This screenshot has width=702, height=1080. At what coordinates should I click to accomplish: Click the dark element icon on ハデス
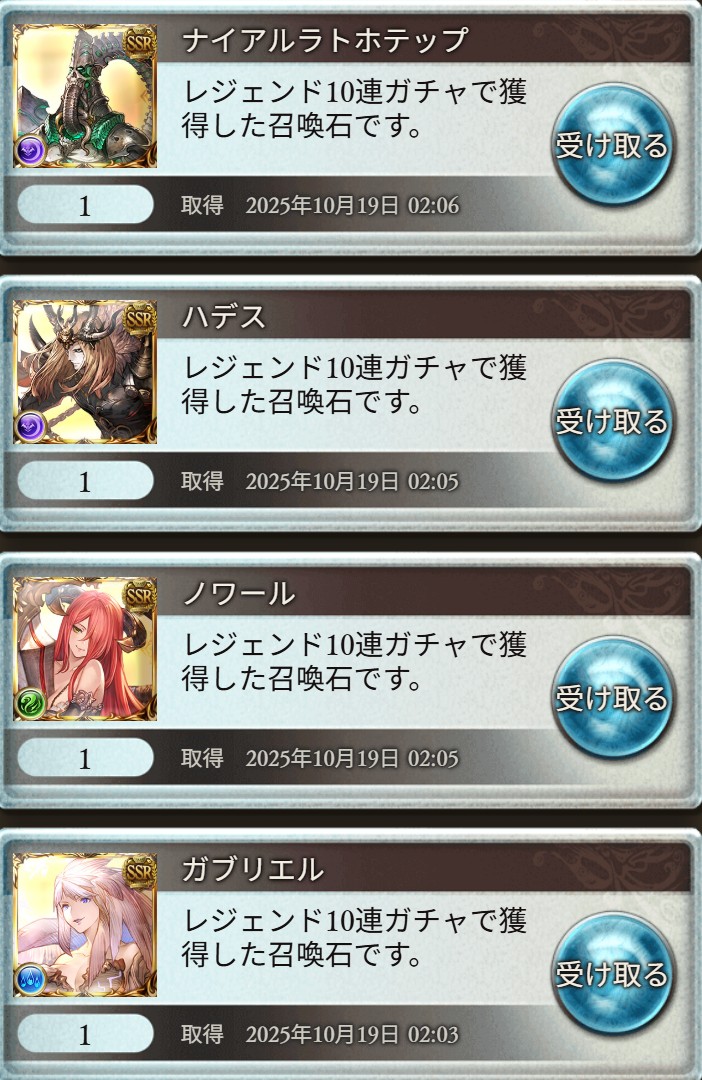click(30, 426)
